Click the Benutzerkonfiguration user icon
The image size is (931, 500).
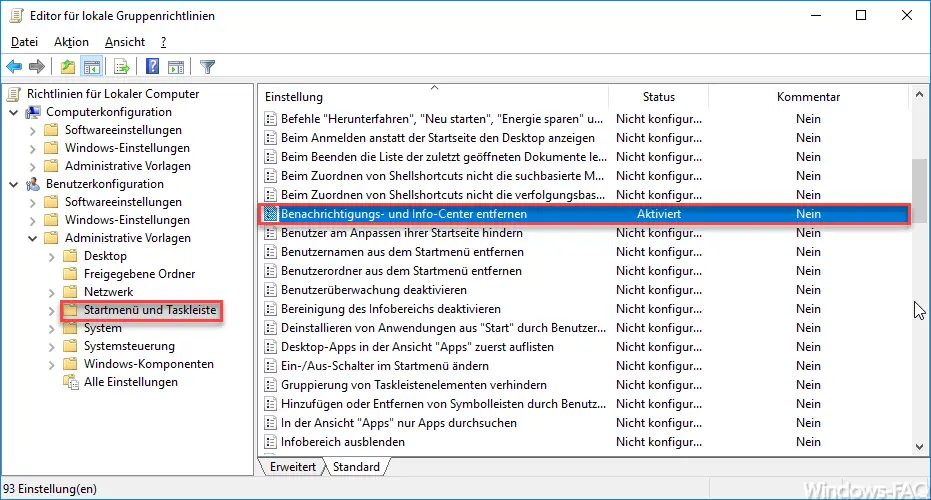click(33, 184)
